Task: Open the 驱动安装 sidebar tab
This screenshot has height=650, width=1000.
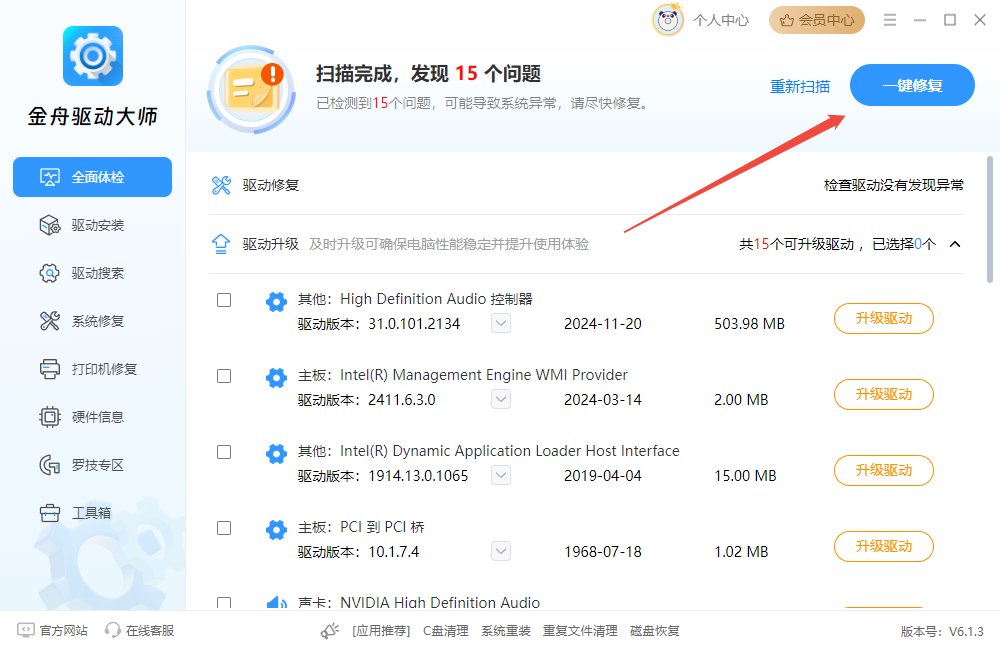Action: click(x=92, y=225)
